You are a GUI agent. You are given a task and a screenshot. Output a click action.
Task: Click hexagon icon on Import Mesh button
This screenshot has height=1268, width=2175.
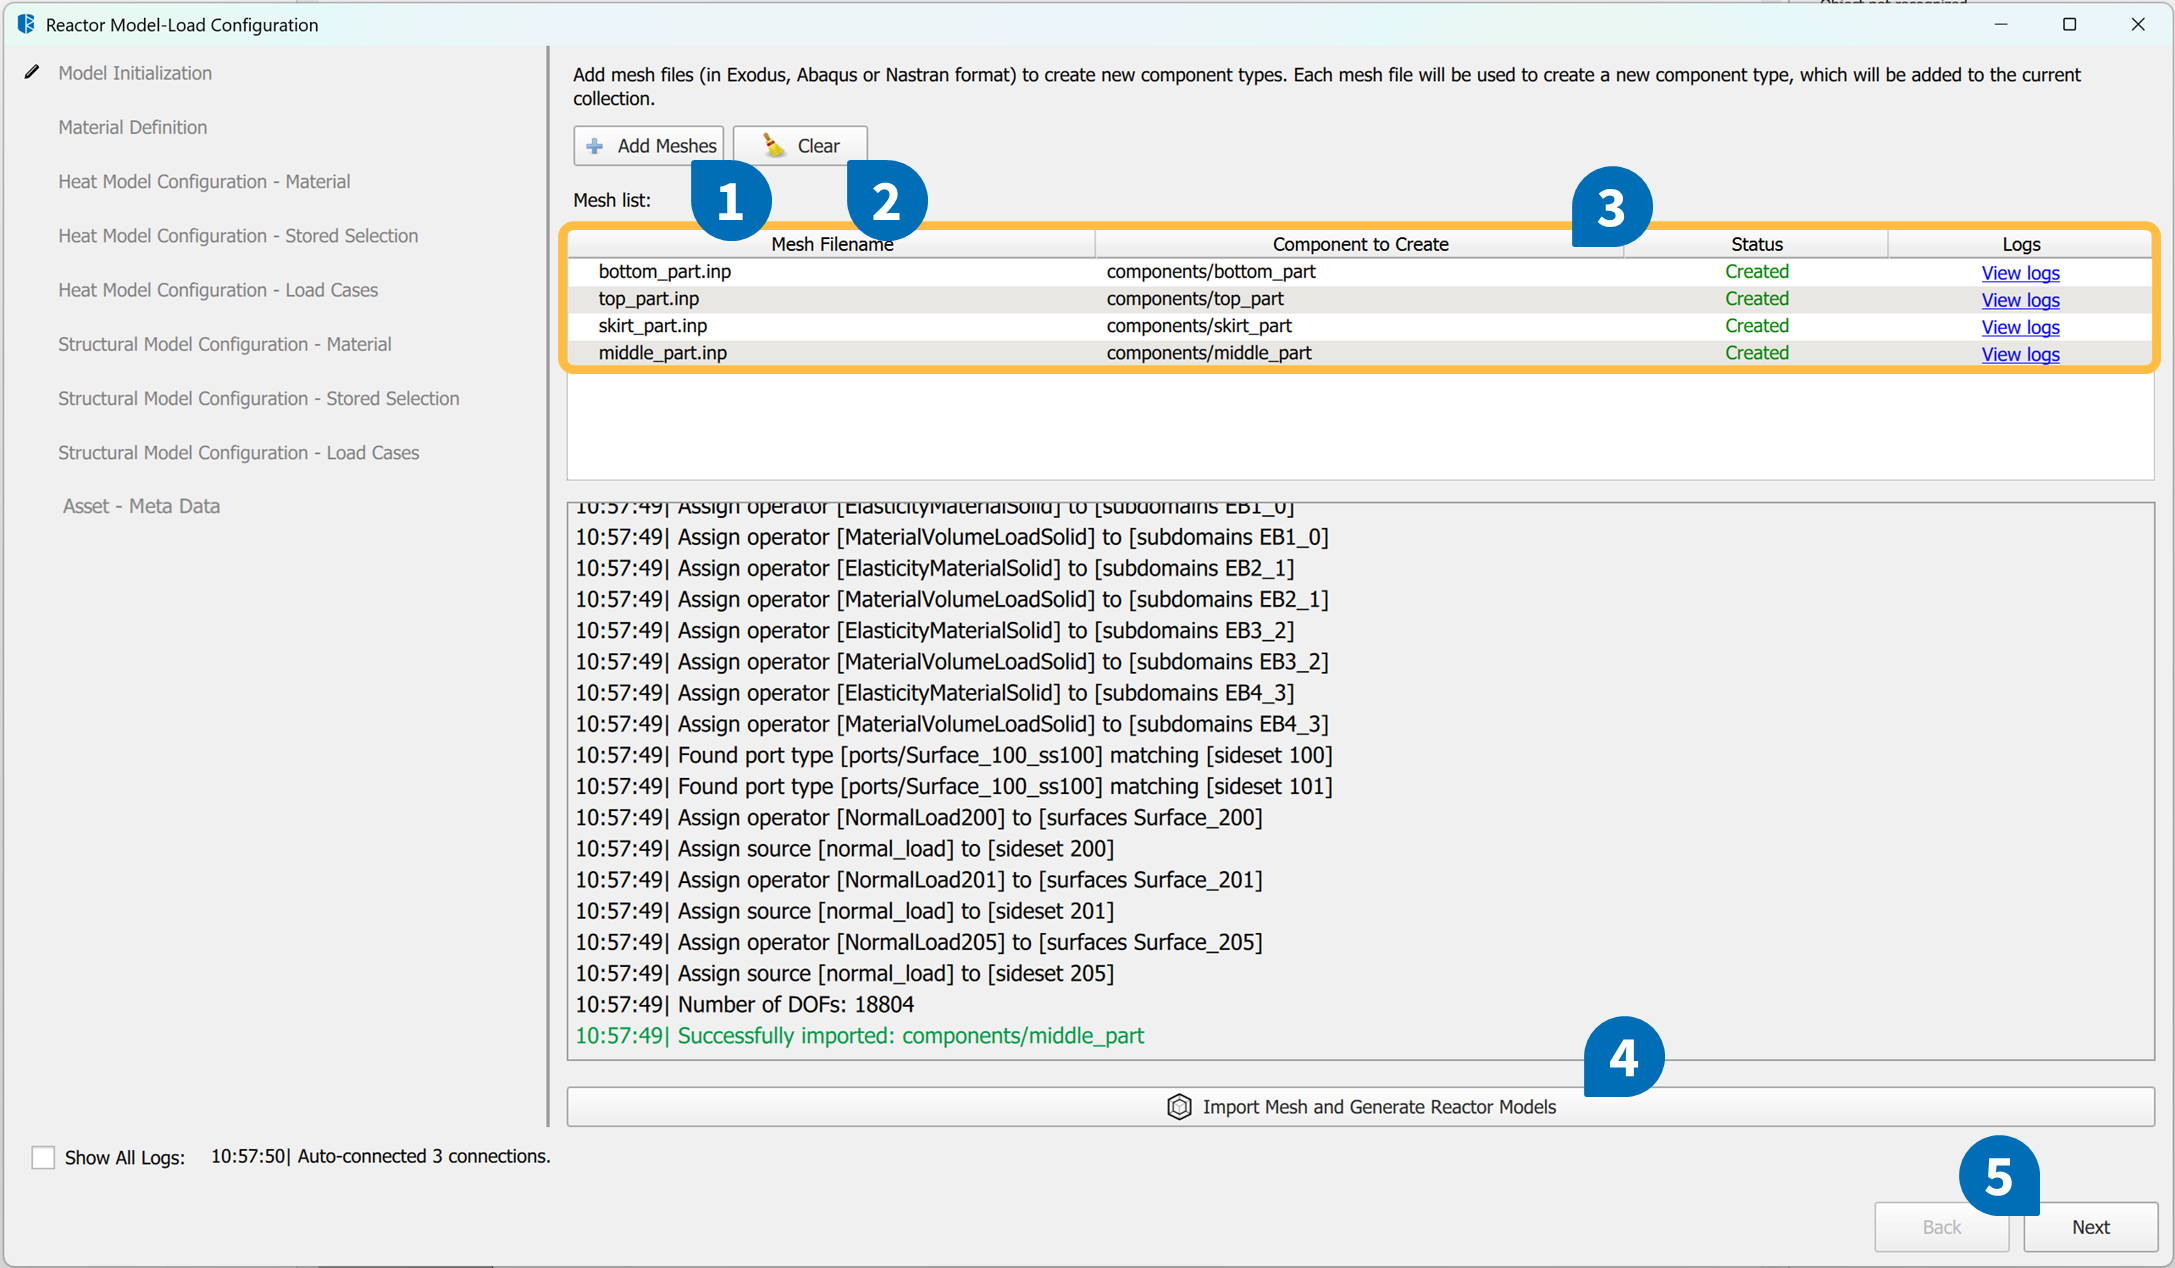tap(1179, 1107)
